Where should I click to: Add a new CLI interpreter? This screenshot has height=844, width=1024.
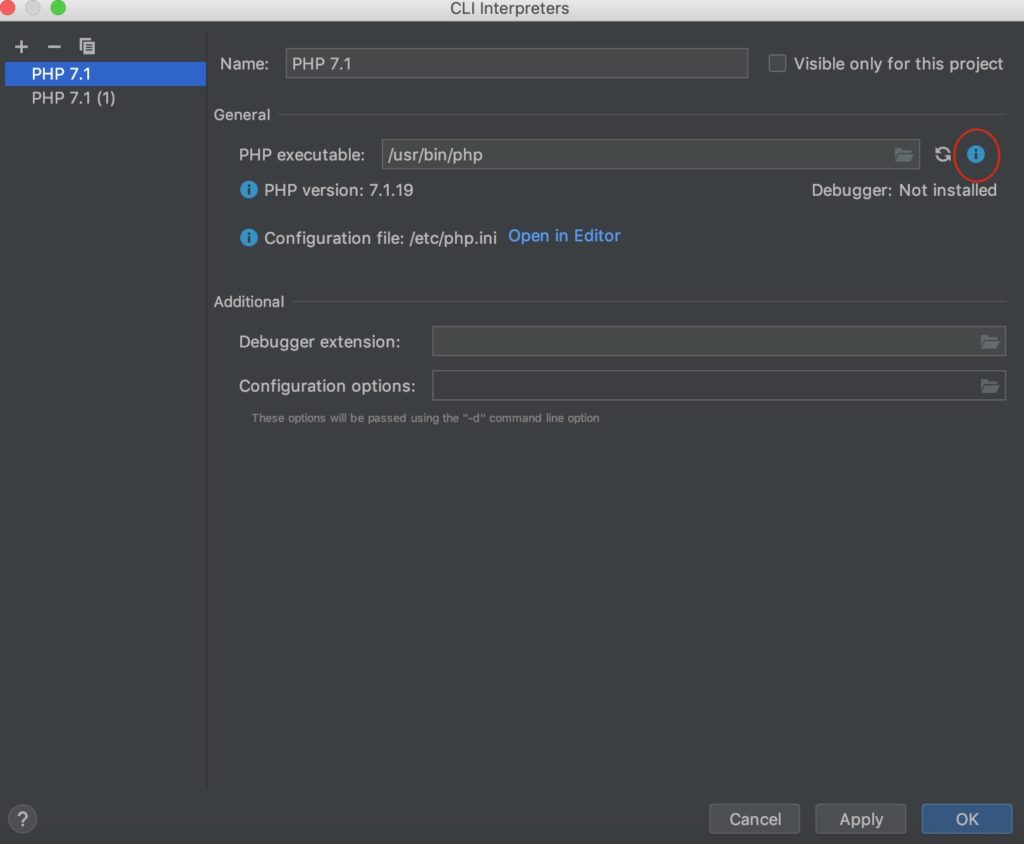(x=21, y=46)
